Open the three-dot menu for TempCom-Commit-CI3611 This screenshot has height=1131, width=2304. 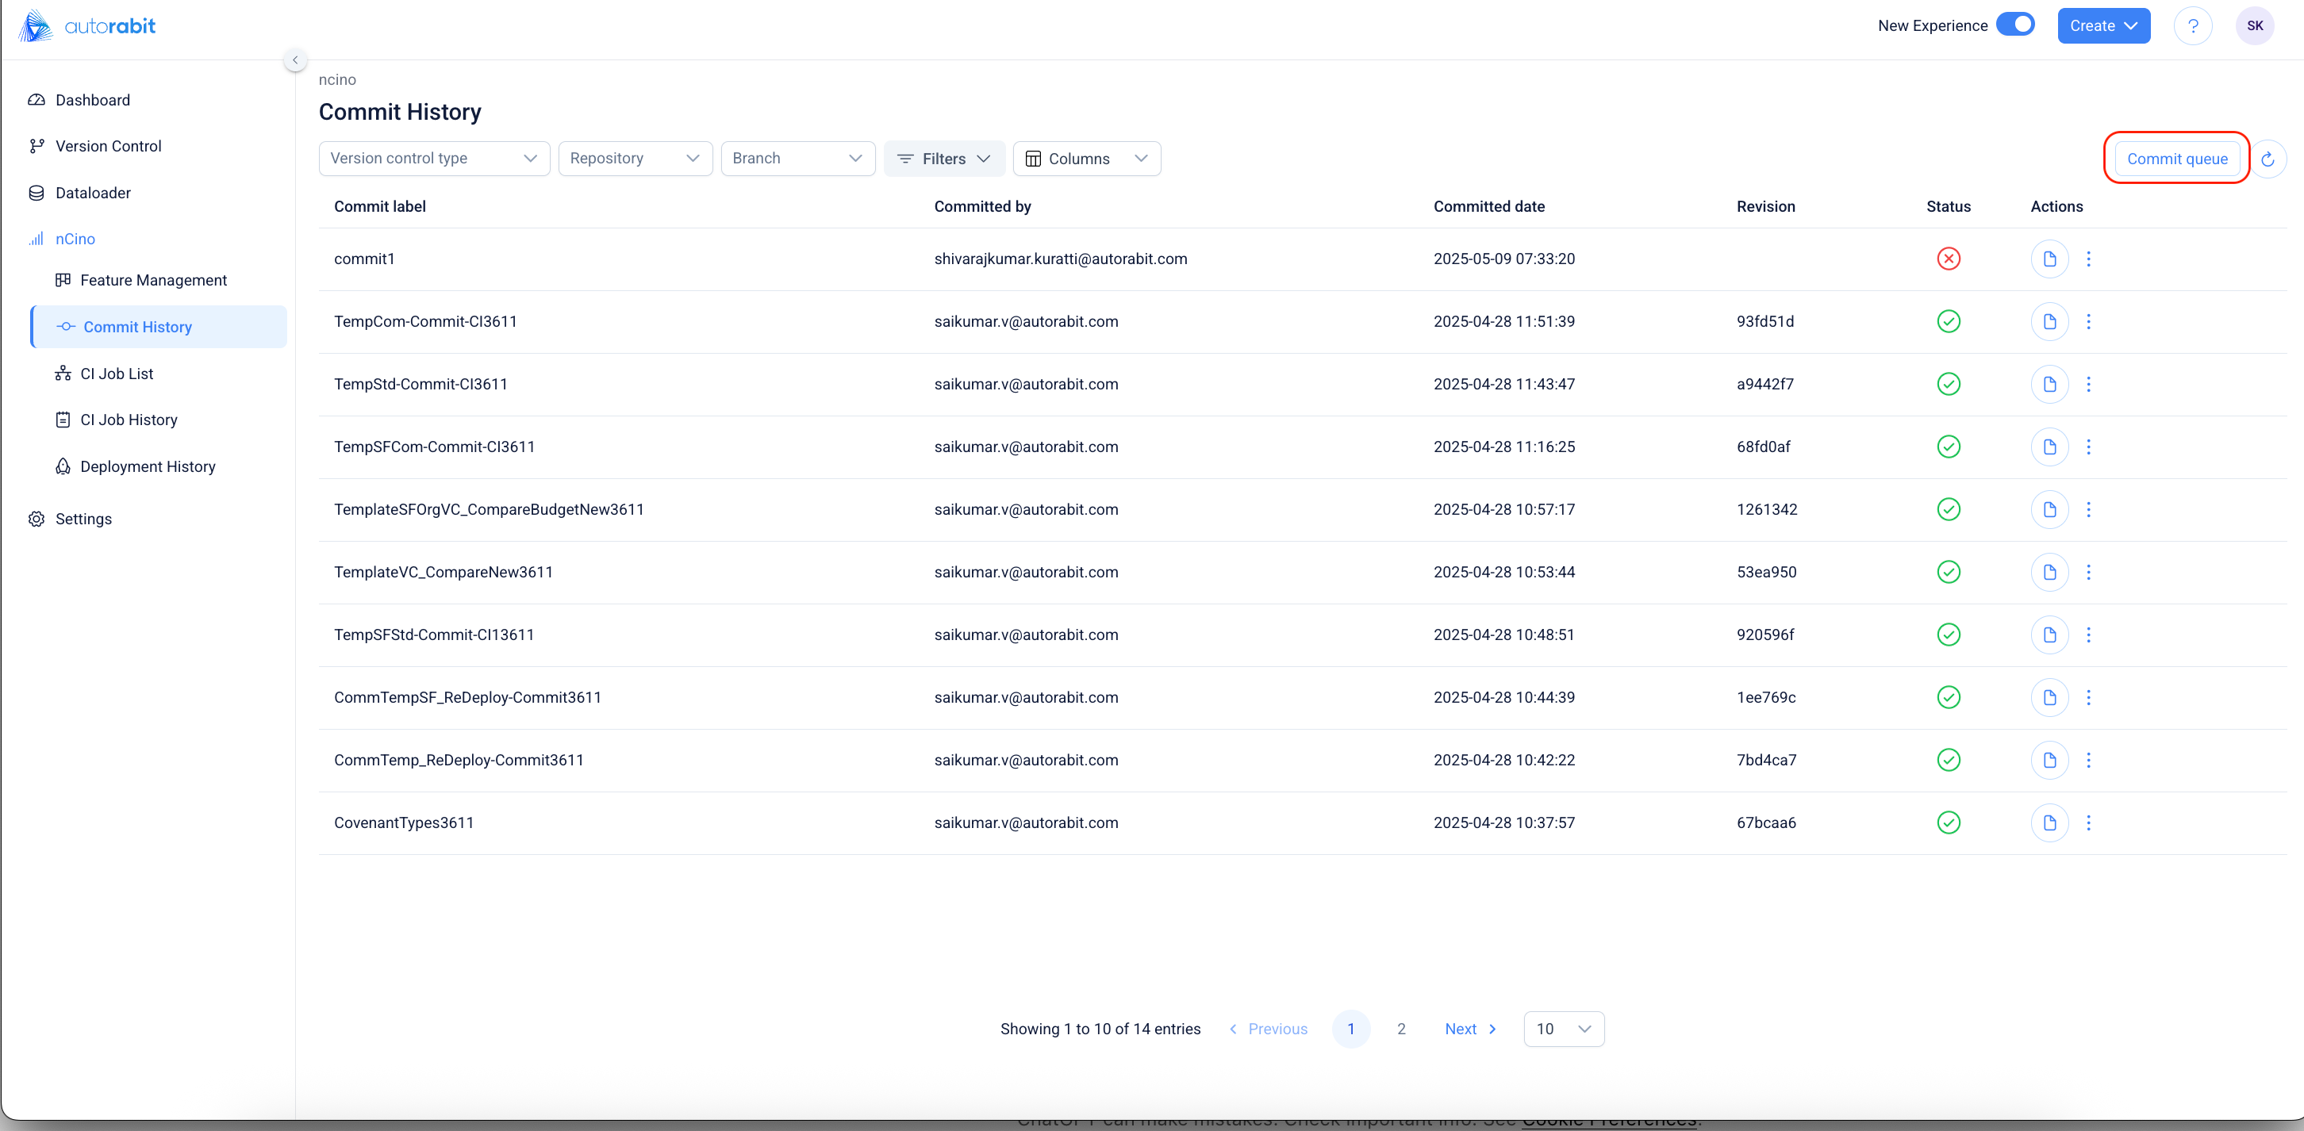tap(2088, 322)
